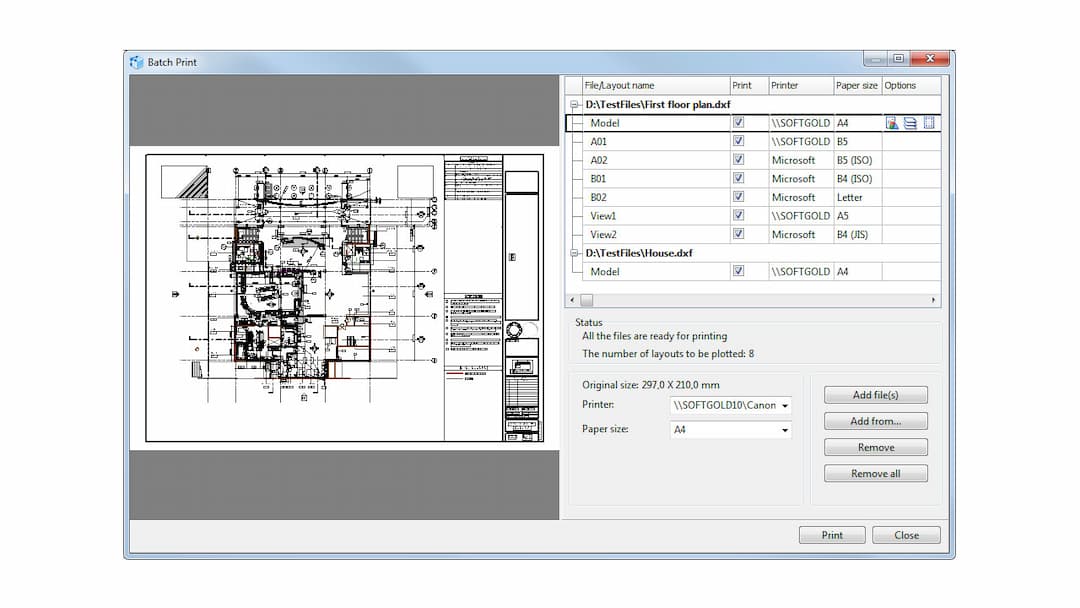Screen dimensions: 1080x608
Task: Click the Print button
Action: click(831, 535)
